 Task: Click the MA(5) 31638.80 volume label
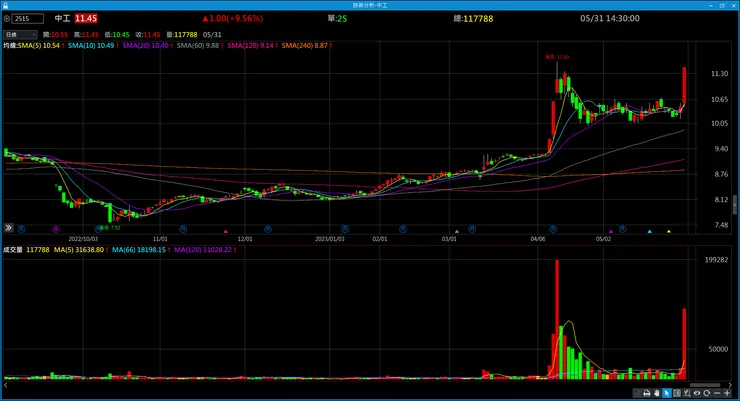[x=81, y=250]
